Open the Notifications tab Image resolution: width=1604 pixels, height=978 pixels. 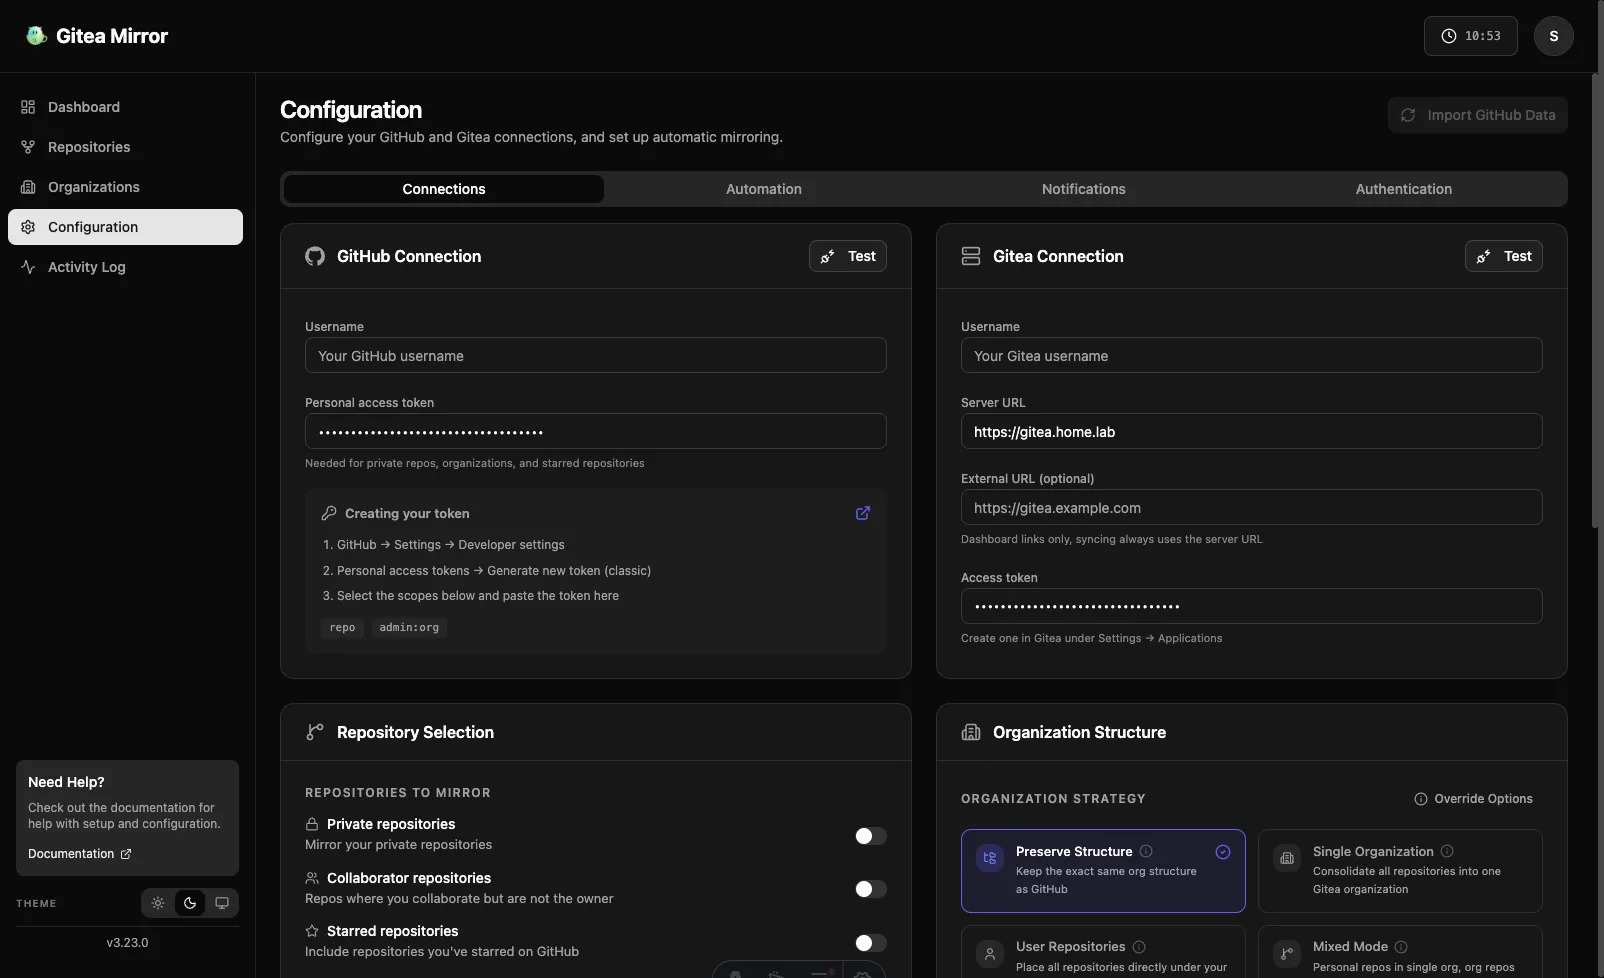[x=1084, y=189]
